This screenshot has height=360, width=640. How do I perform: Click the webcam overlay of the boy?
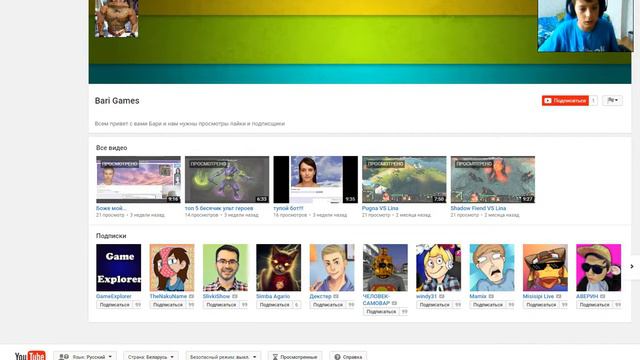tap(586, 26)
